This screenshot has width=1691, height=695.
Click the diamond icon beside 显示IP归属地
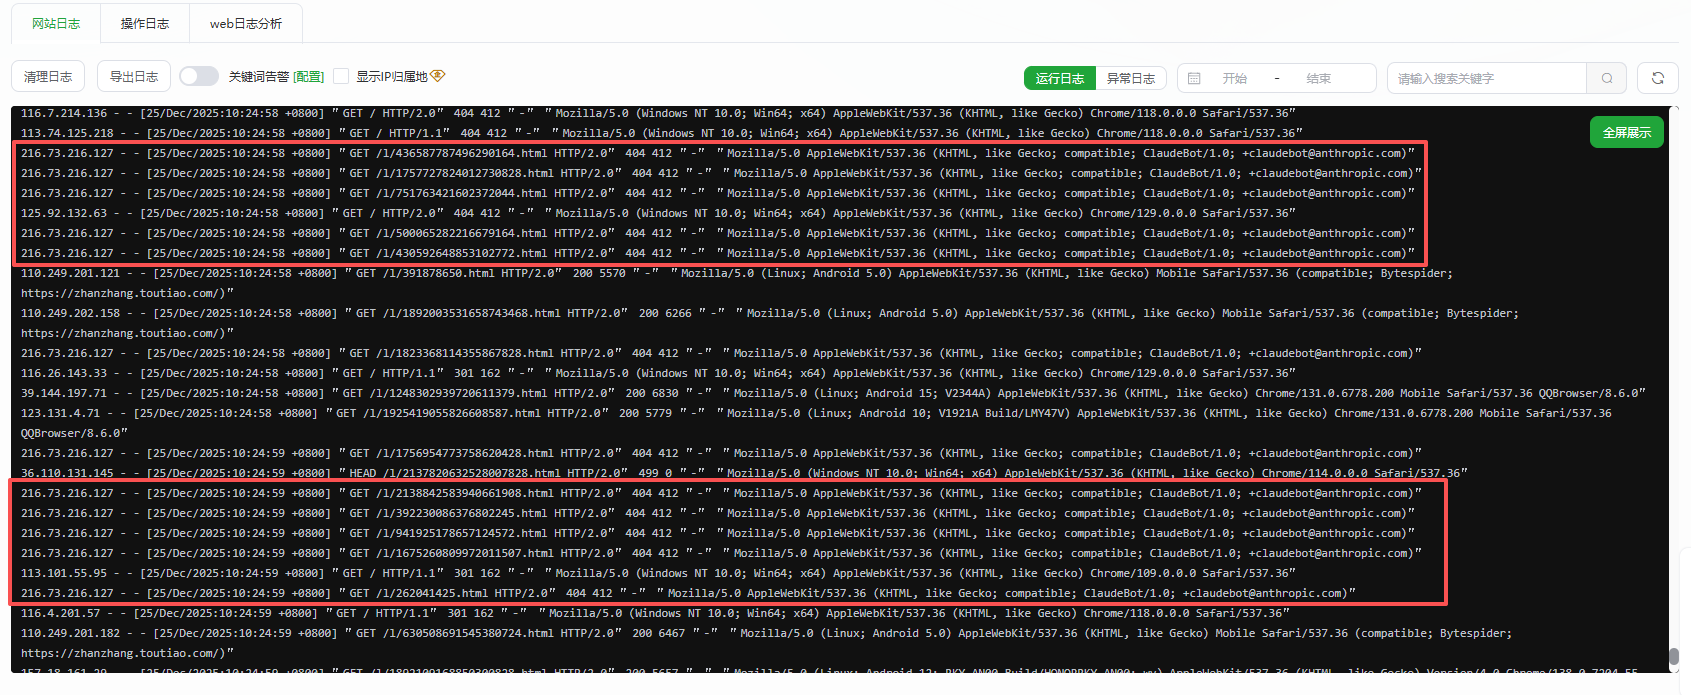click(438, 76)
